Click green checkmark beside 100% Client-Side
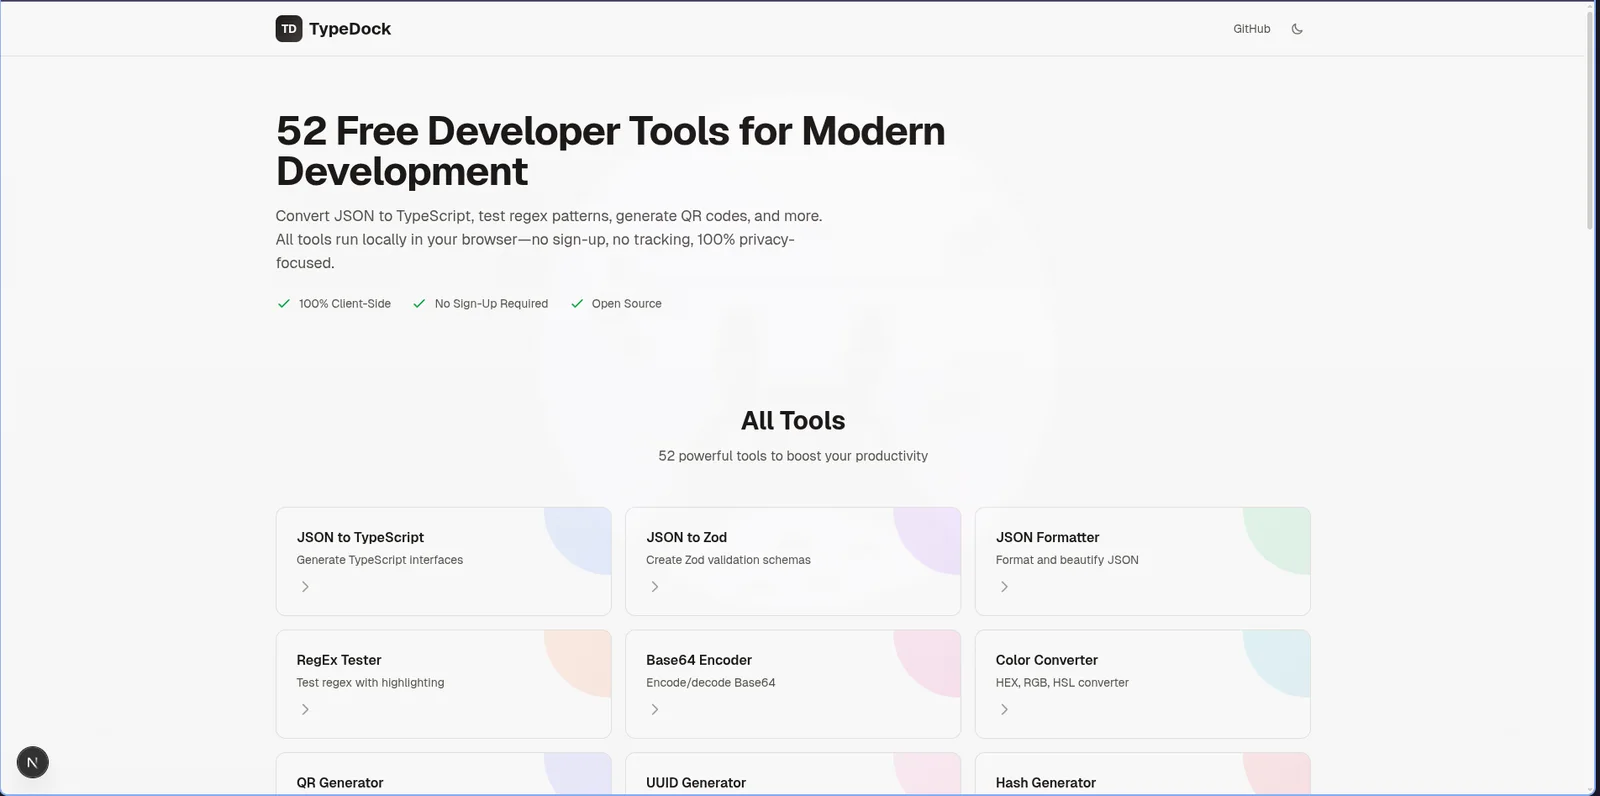 coord(284,304)
